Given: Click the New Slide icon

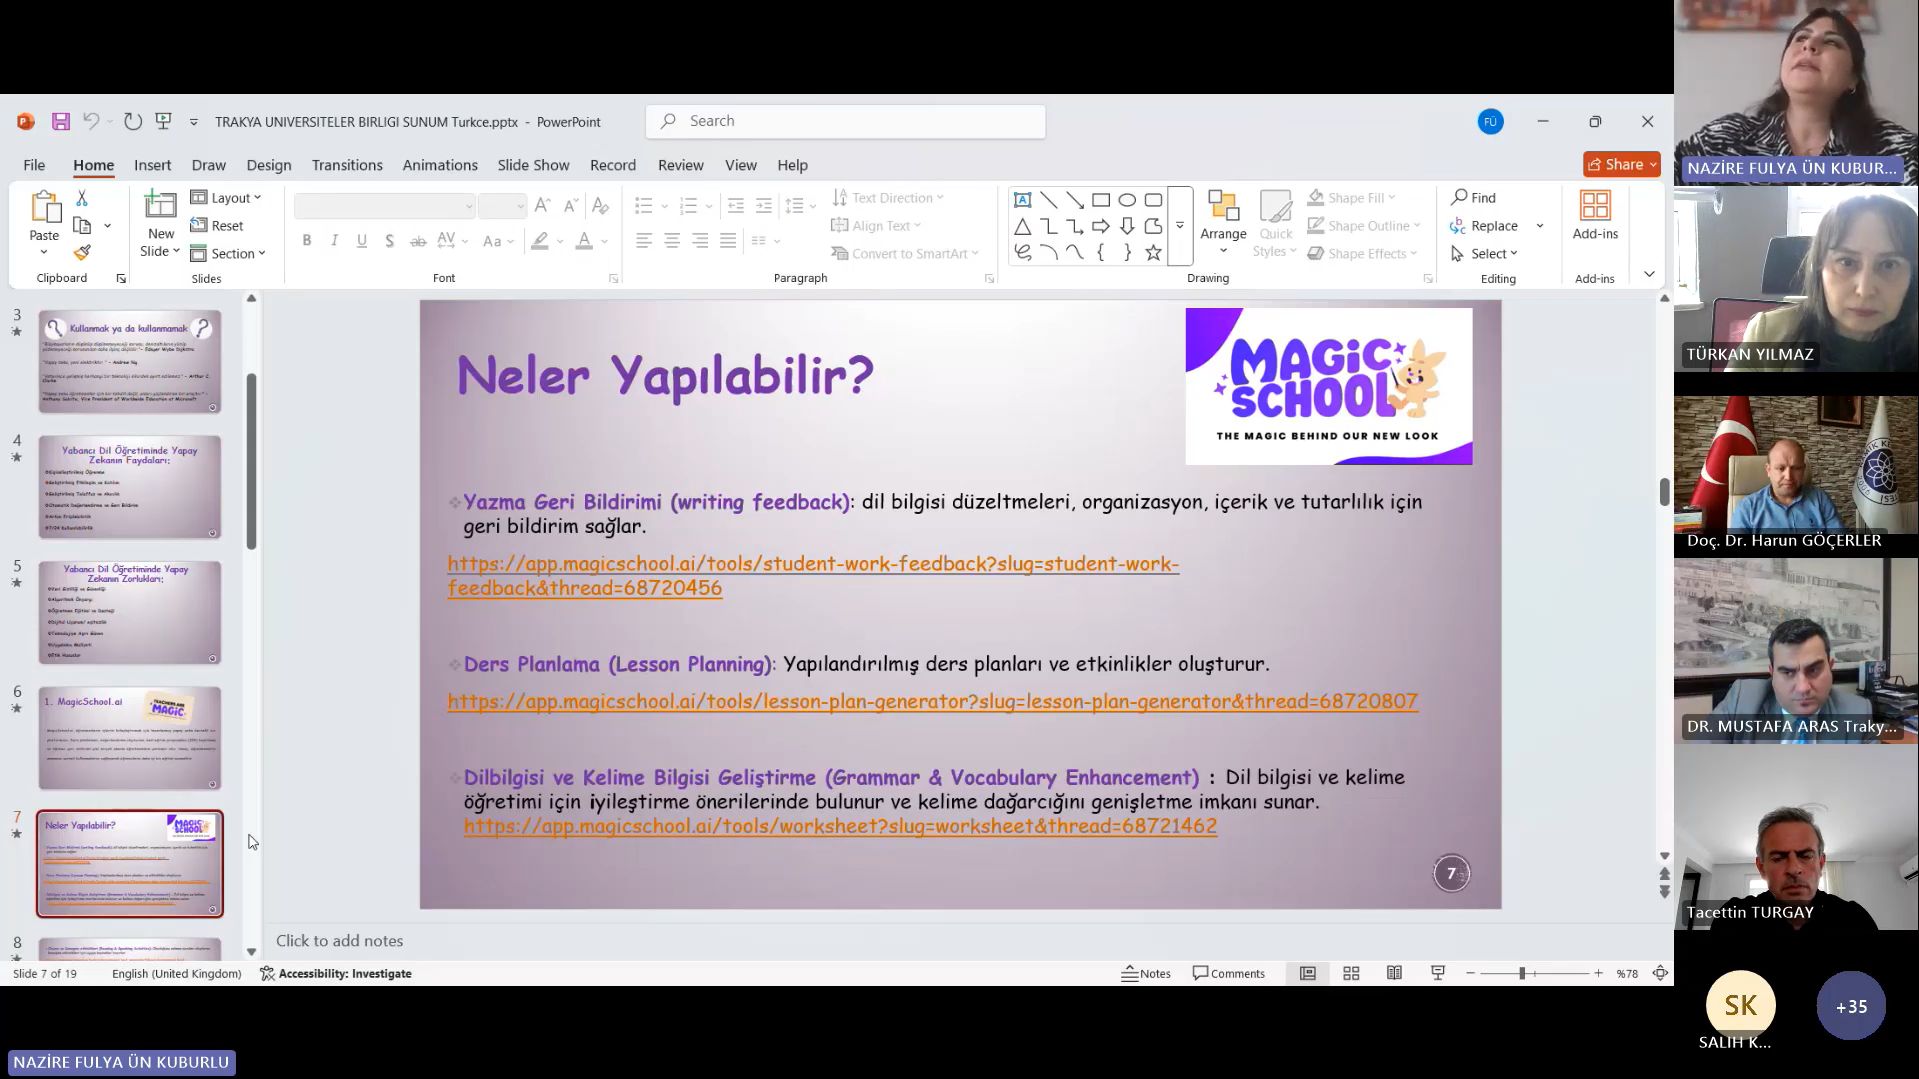Looking at the screenshot, I should [x=160, y=206].
